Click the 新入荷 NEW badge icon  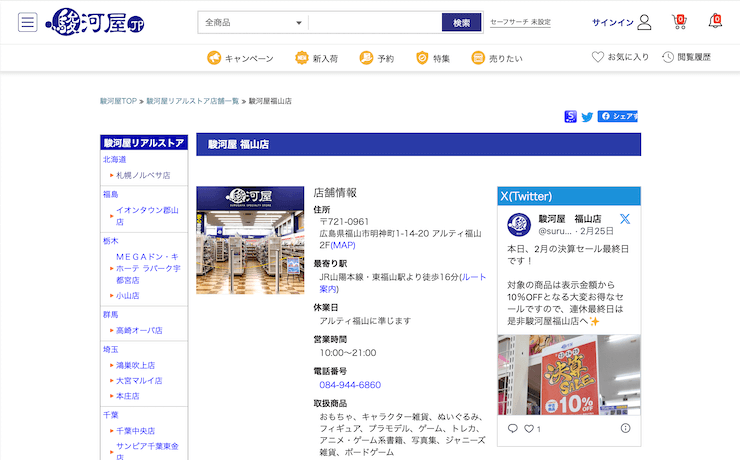[302, 58]
